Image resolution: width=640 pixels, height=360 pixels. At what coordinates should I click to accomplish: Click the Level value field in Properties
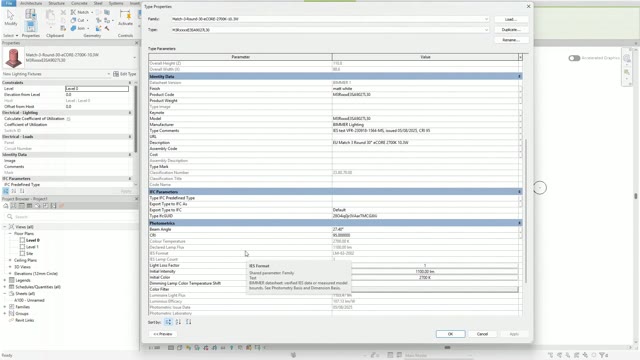97,89
